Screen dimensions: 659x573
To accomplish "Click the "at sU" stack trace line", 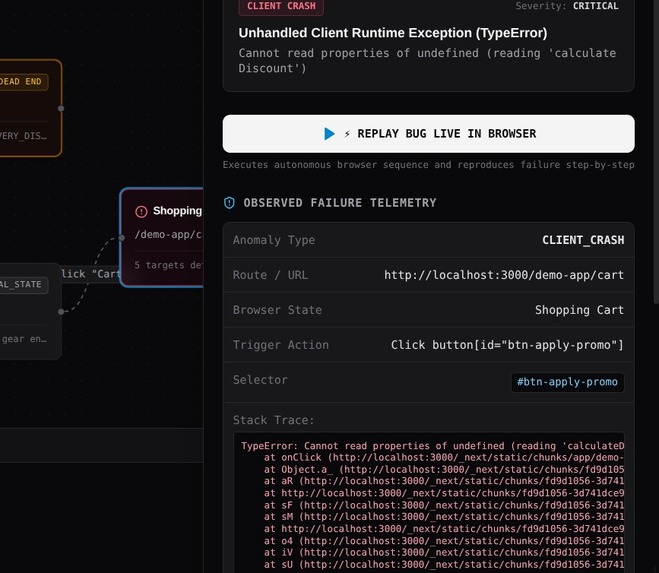I will (444, 564).
